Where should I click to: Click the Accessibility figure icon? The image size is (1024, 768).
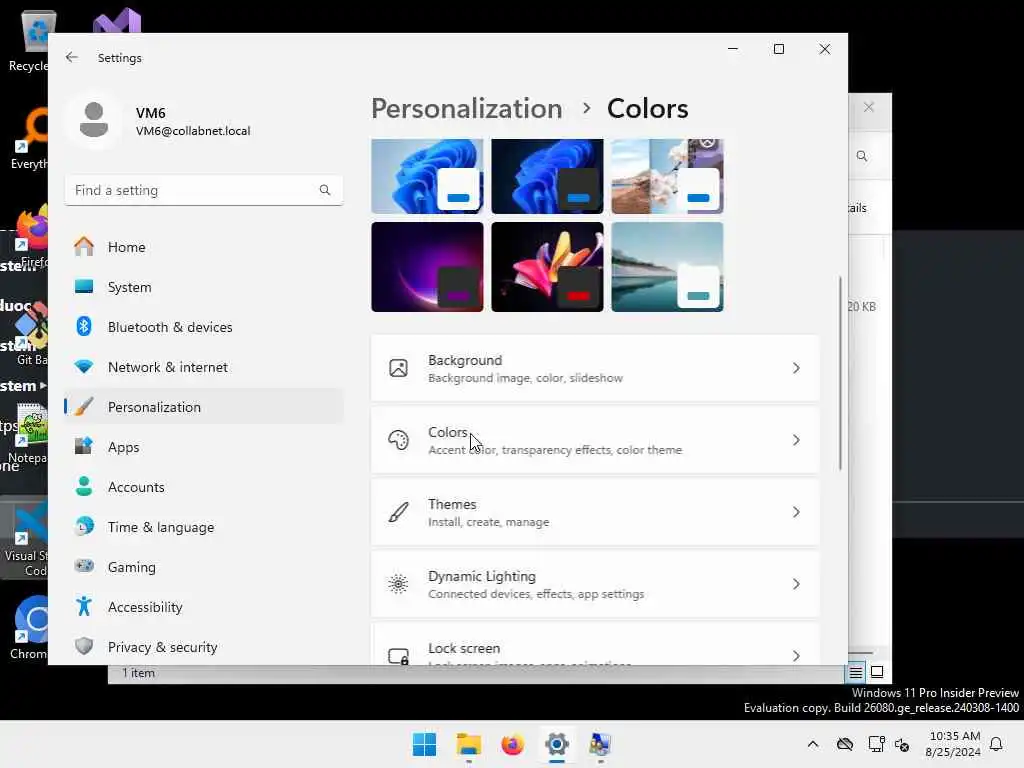pos(84,607)
